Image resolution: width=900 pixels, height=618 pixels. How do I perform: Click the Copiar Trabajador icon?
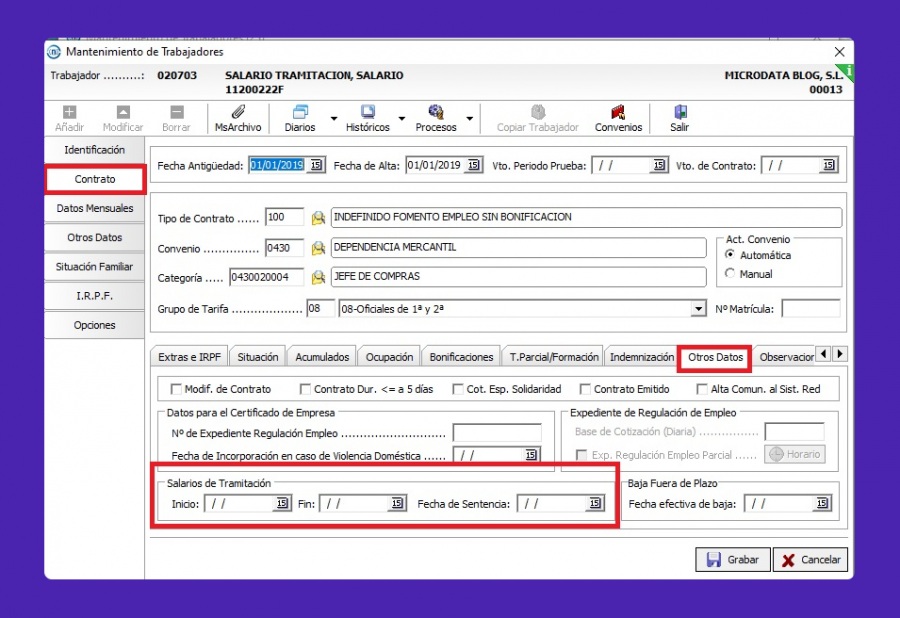[x=538, y=111]
